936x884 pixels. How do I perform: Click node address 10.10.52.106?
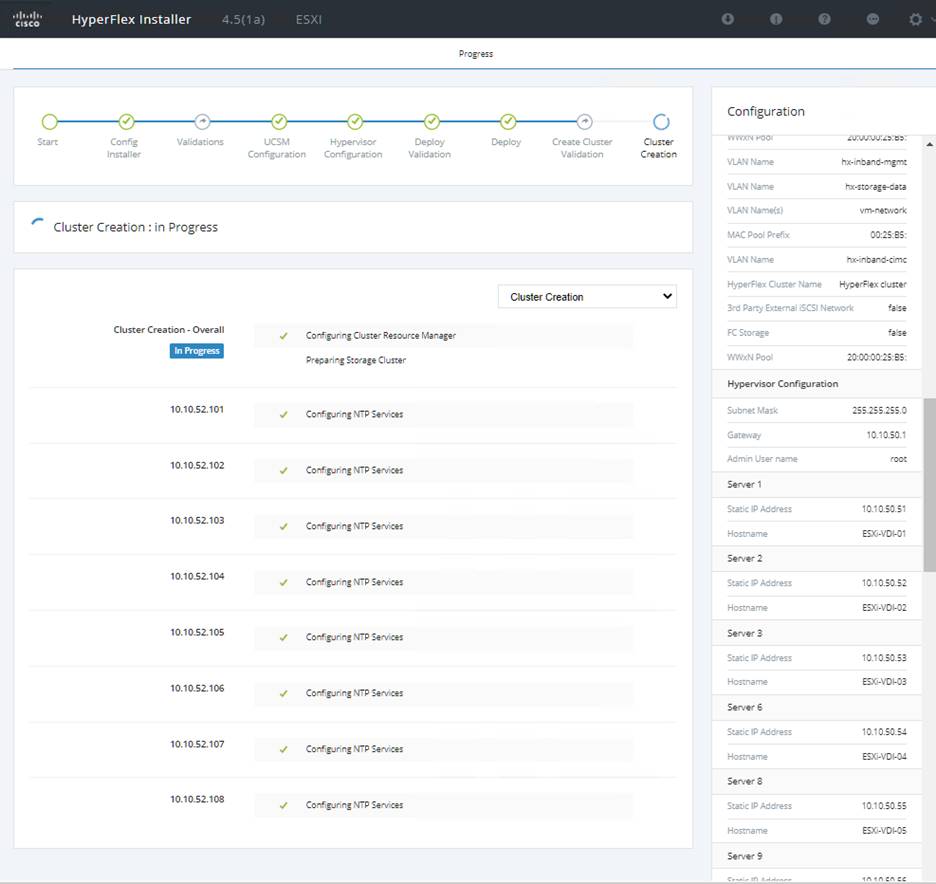(197, 688)
